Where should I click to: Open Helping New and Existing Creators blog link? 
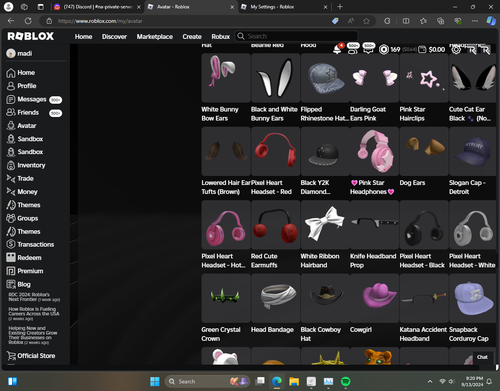[x=33, y=335]
